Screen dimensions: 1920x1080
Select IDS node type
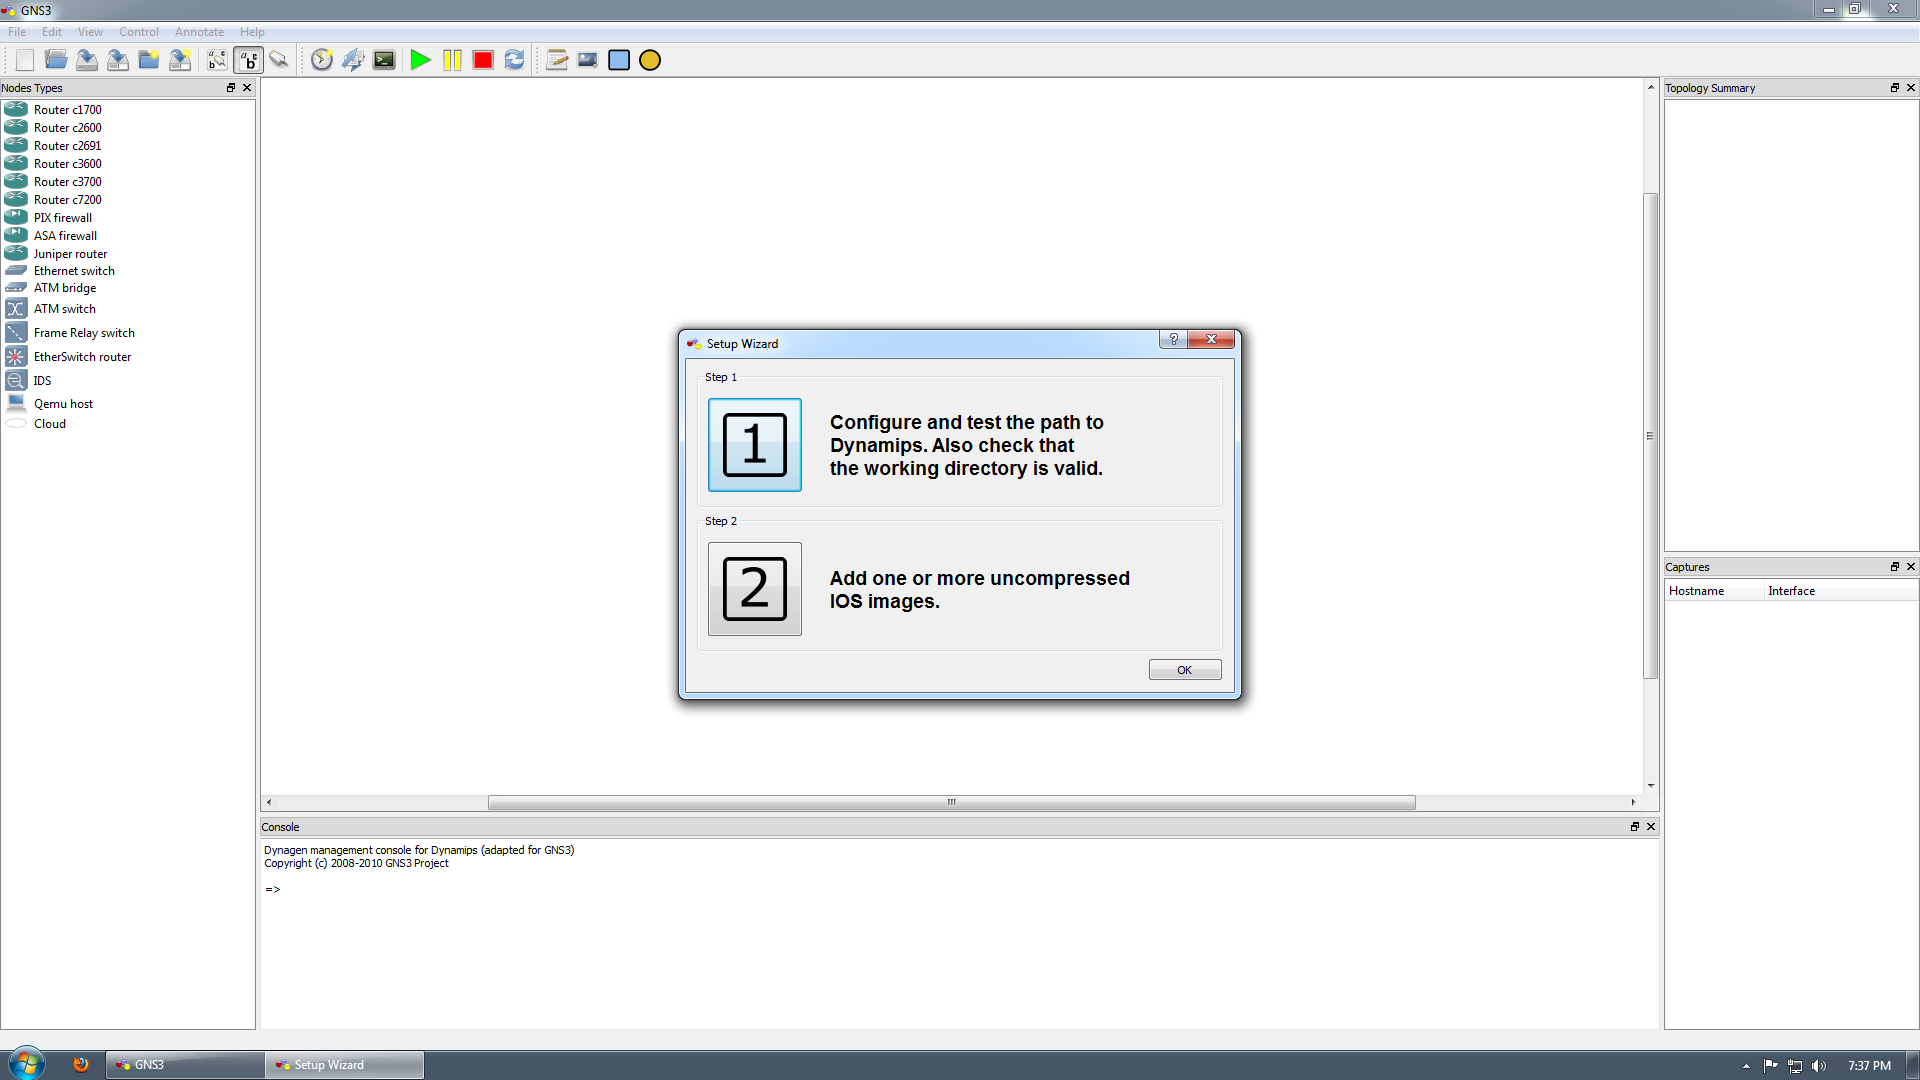pyautogui.click(x=128, y=381)
